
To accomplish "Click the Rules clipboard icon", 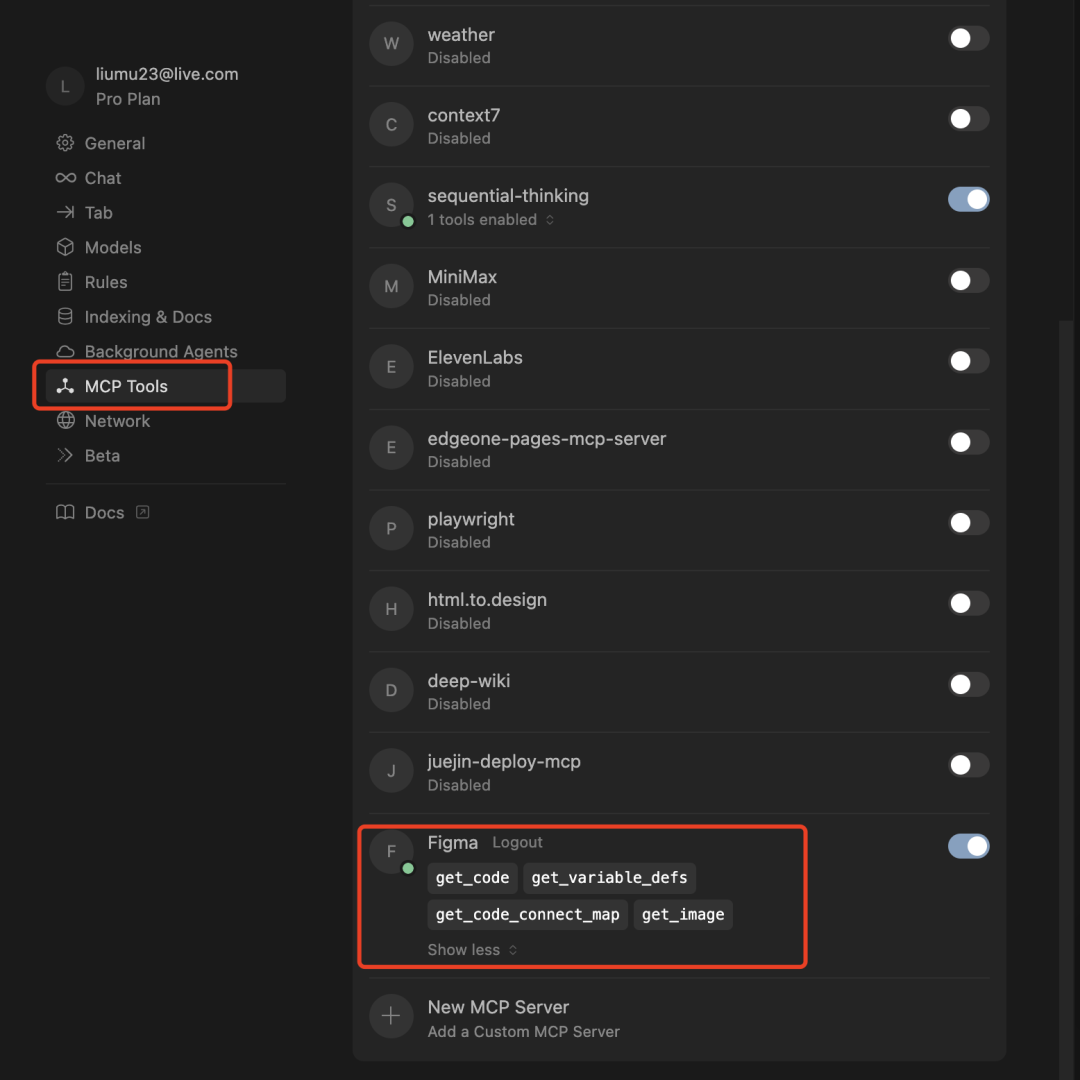I will click(x=65, y=282).
